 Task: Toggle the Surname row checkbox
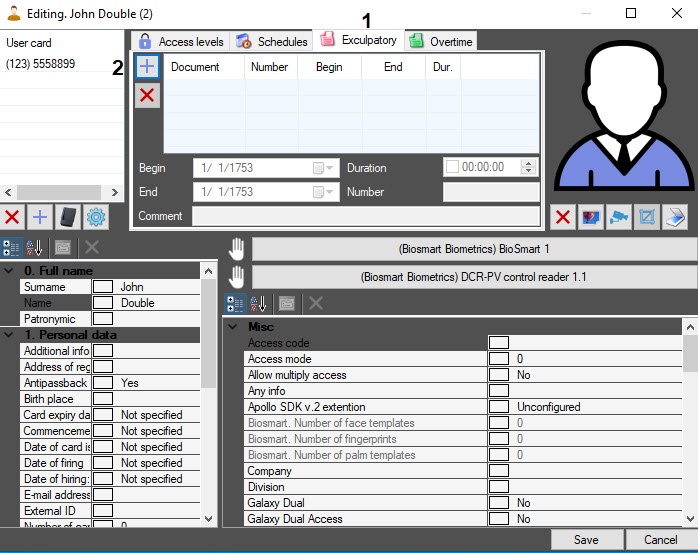point(103,287)
